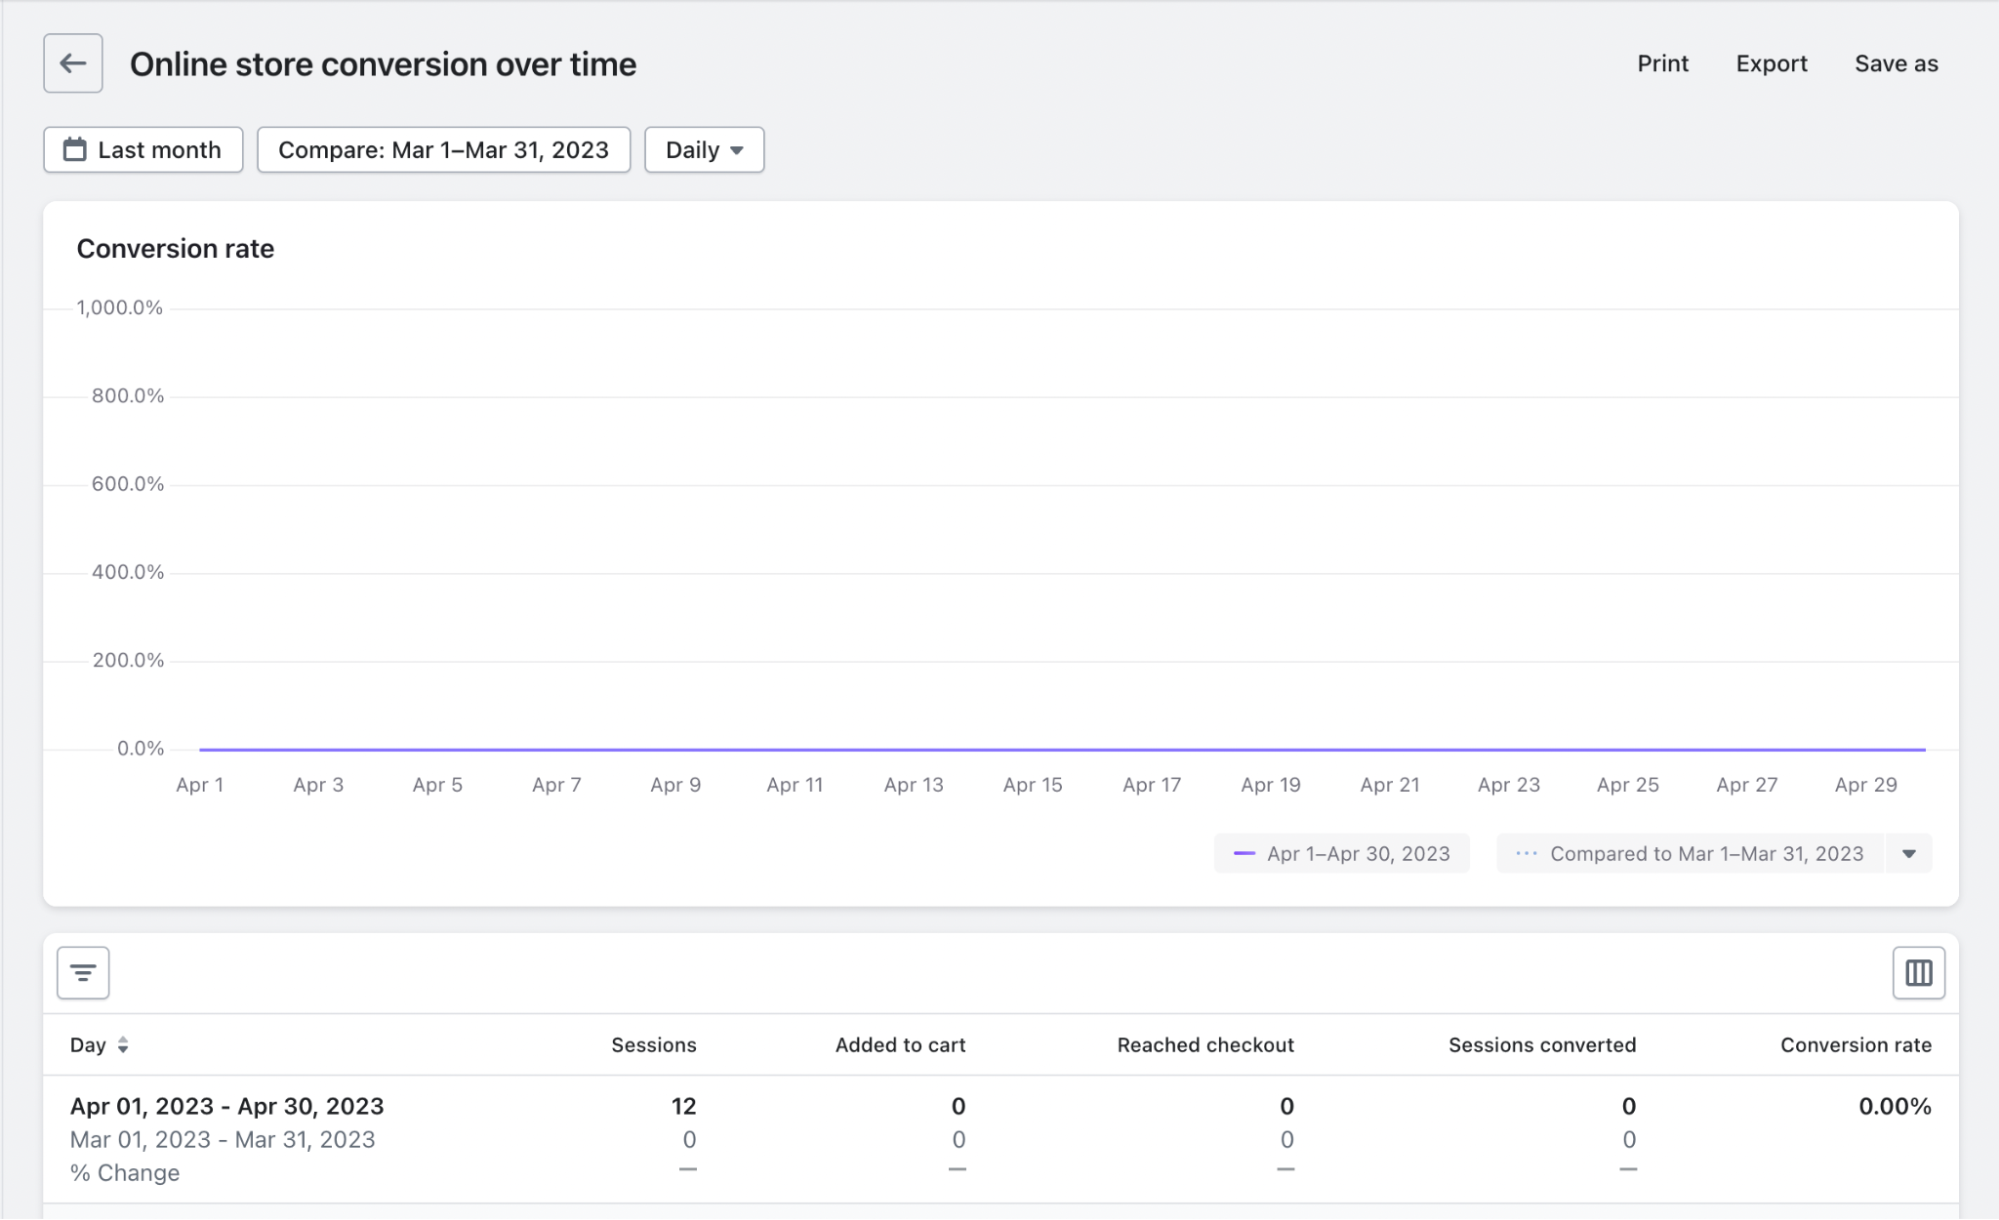Click the Reached checkout column header
The height and width of the screenshot is (1220, 1999).
coord(1205,1045)
